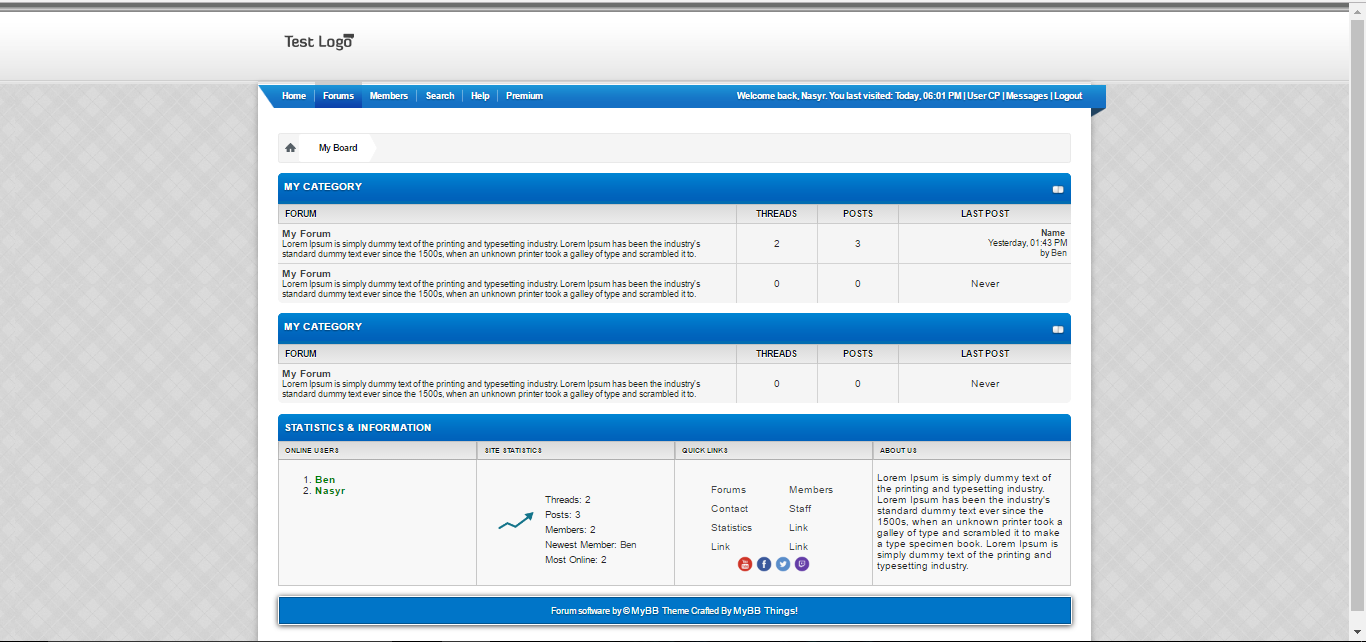Open the last post titled Name
Viewport: 1366px width, 642px height.
tap(1053, 233)
